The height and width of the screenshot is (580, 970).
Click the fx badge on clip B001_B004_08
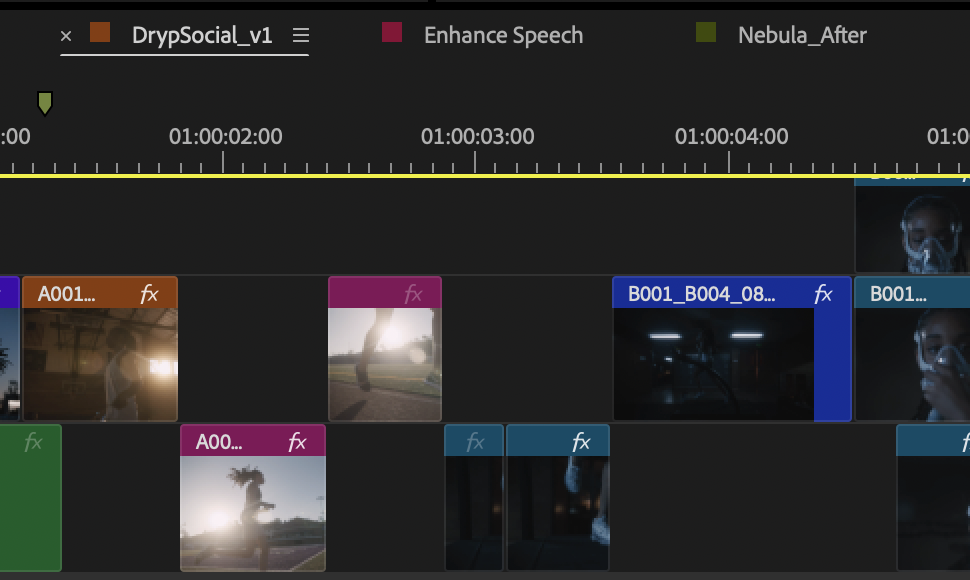pos(822,294)
